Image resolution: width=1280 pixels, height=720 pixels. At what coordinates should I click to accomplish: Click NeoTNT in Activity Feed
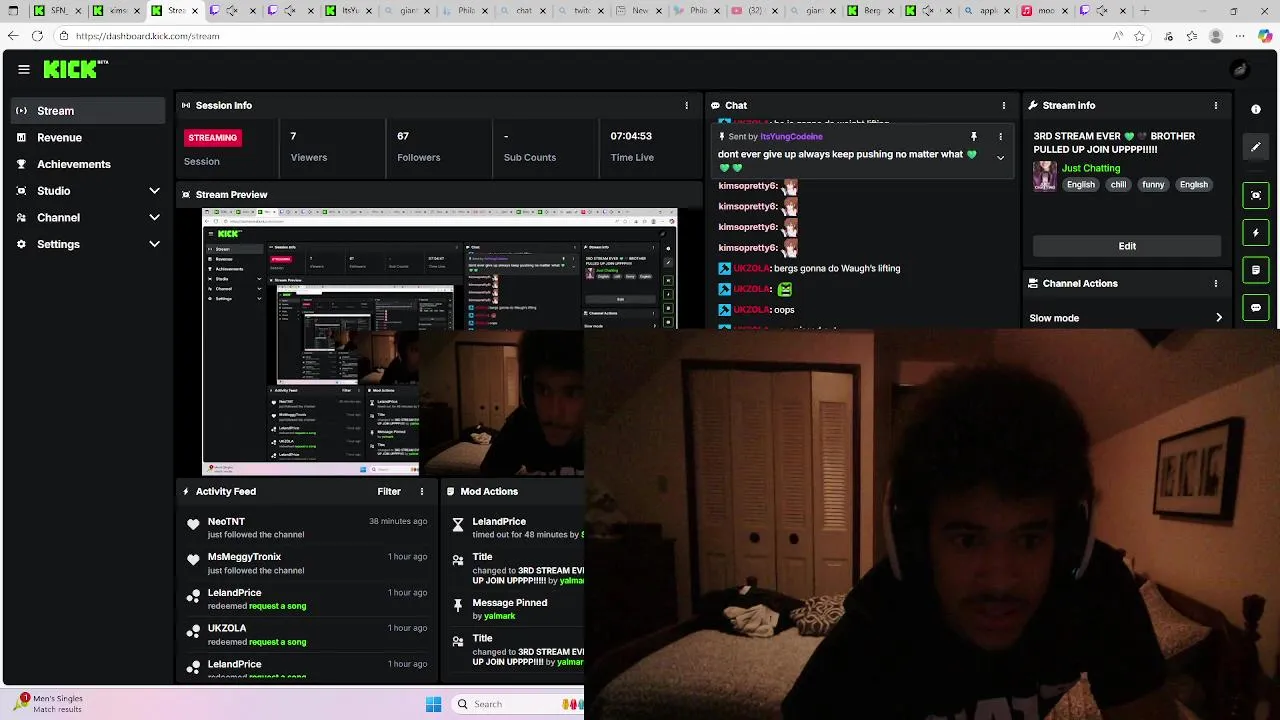pos(226,521)
